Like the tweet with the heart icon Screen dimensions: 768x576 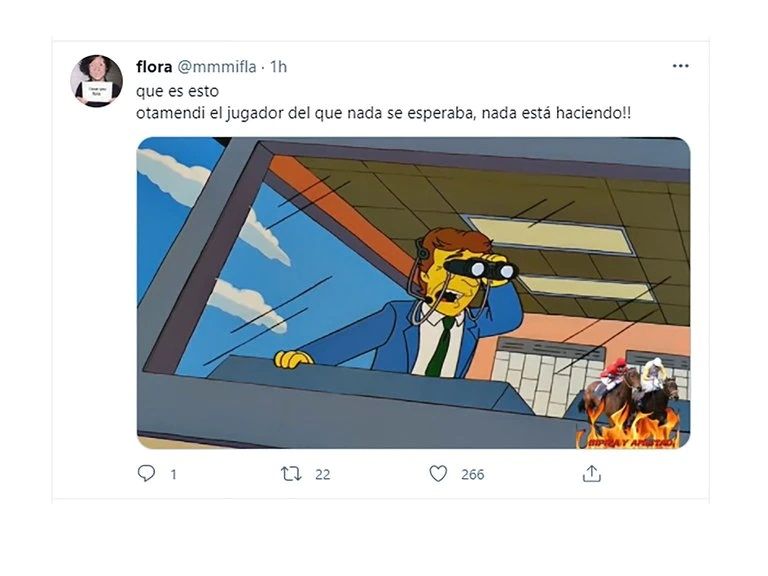(x=438, y=474)
